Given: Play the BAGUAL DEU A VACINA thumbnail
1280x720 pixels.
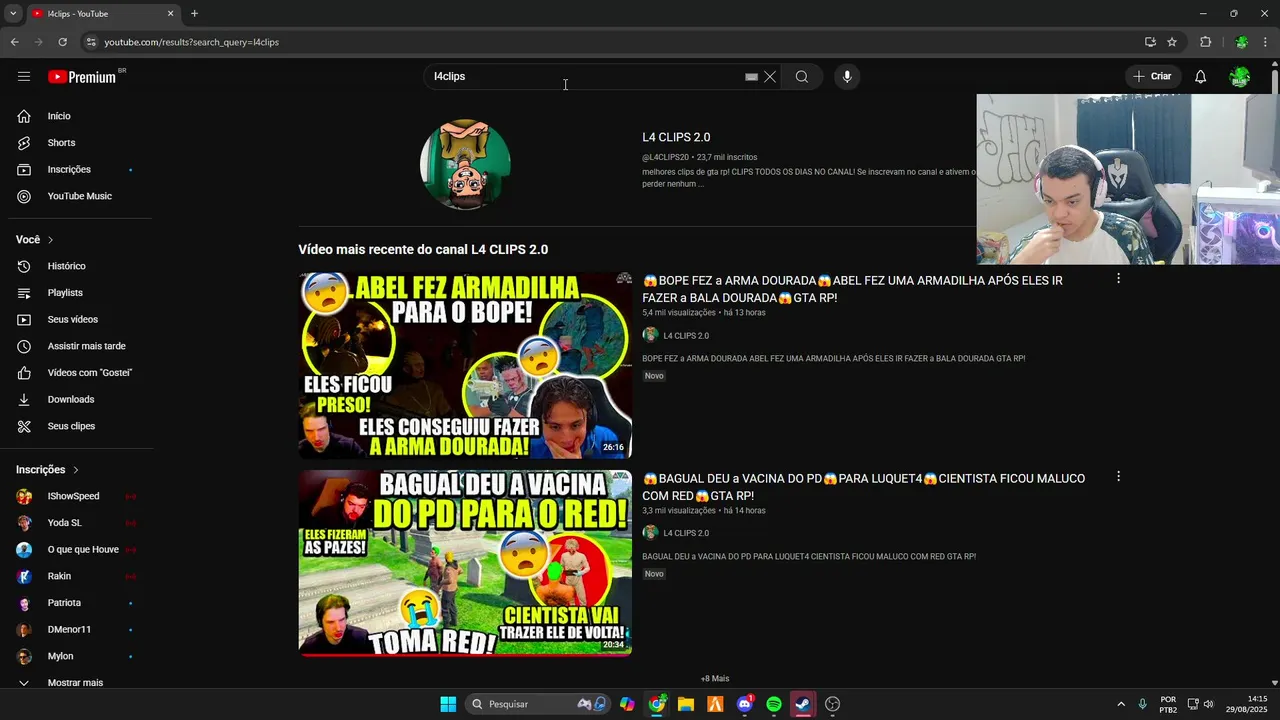Looking at the screenshot, I should pyautogui.click(x=465, y=563).
